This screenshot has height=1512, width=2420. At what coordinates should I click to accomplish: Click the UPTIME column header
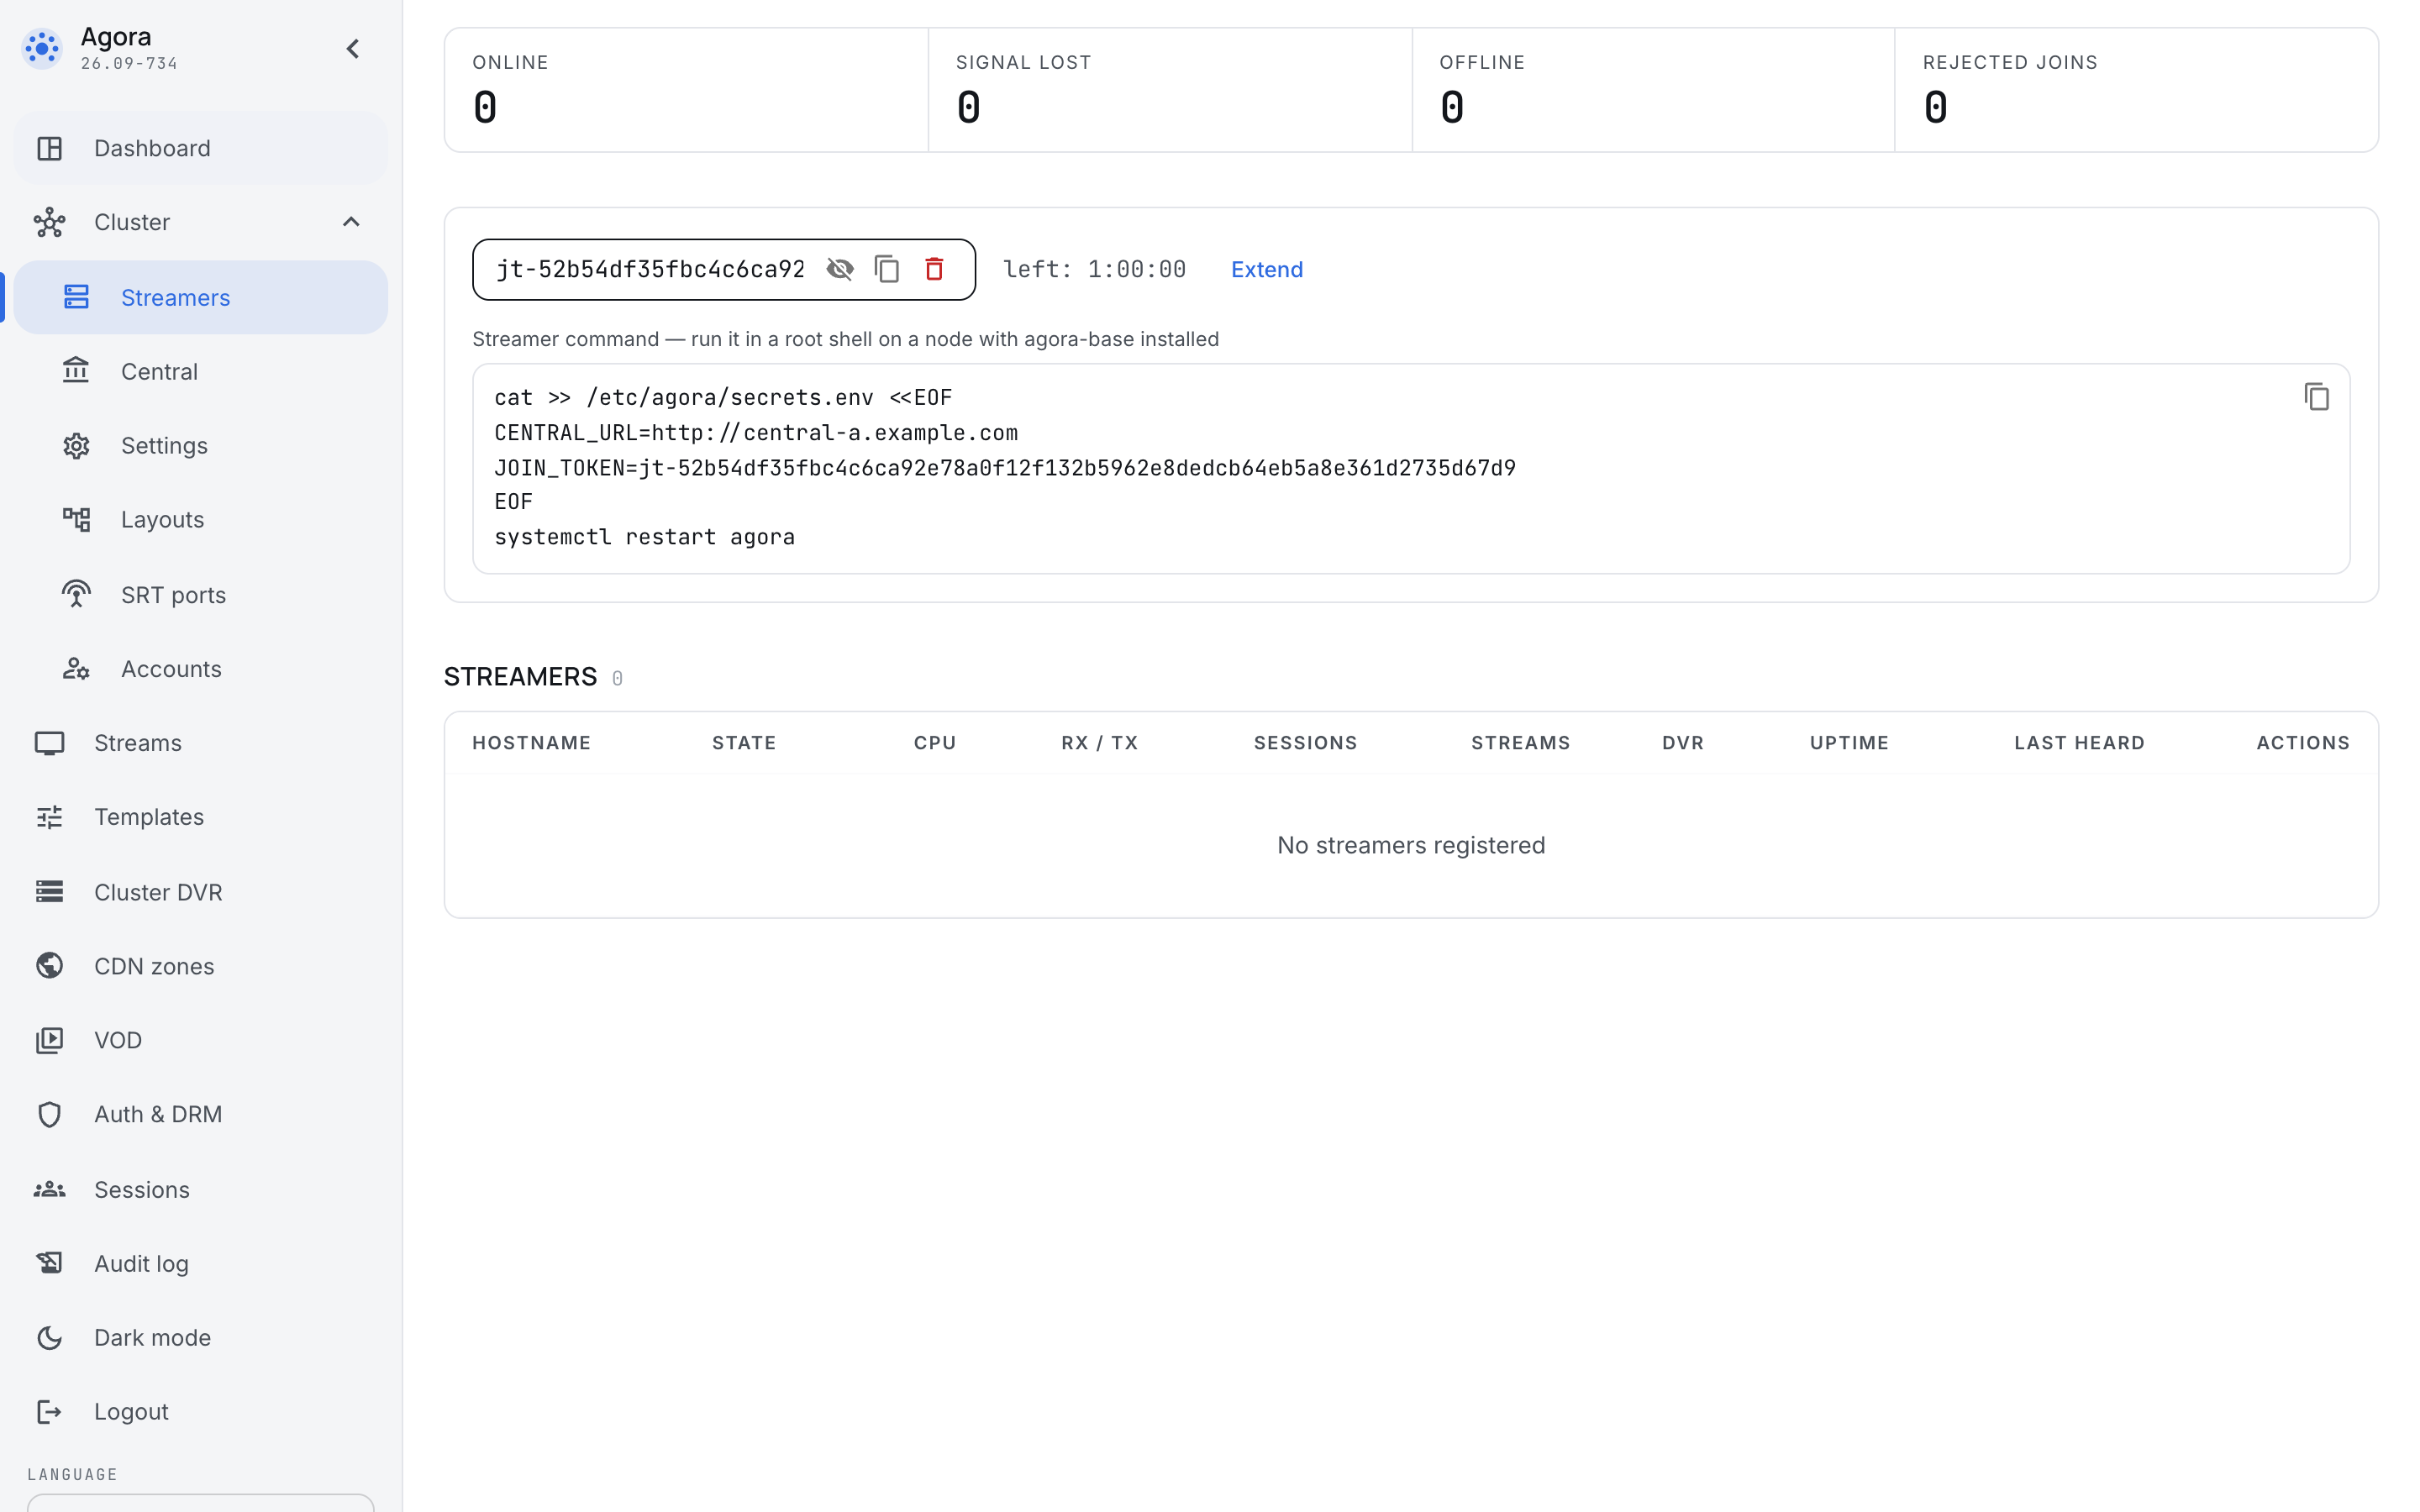pos(1849,742)
